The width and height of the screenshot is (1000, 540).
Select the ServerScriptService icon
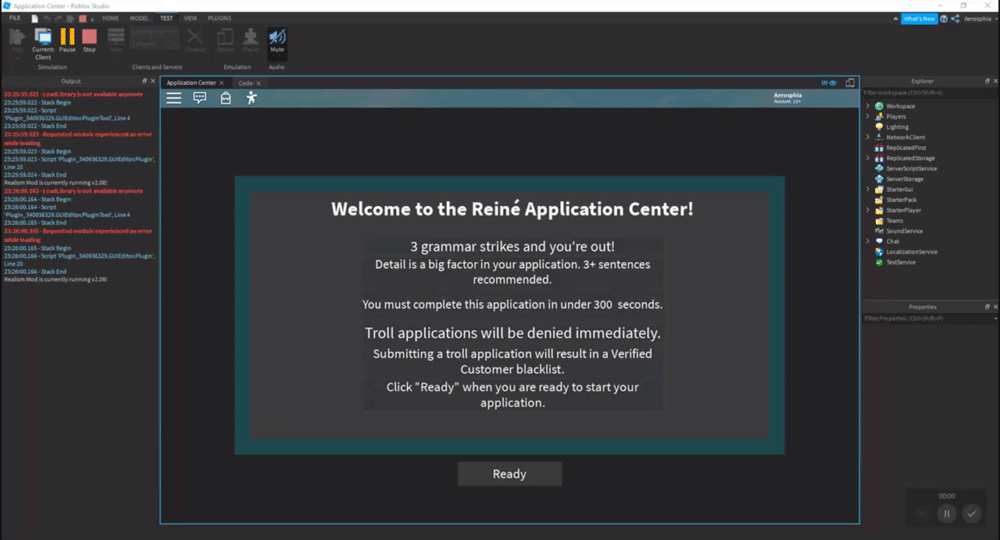pos(879,168)
